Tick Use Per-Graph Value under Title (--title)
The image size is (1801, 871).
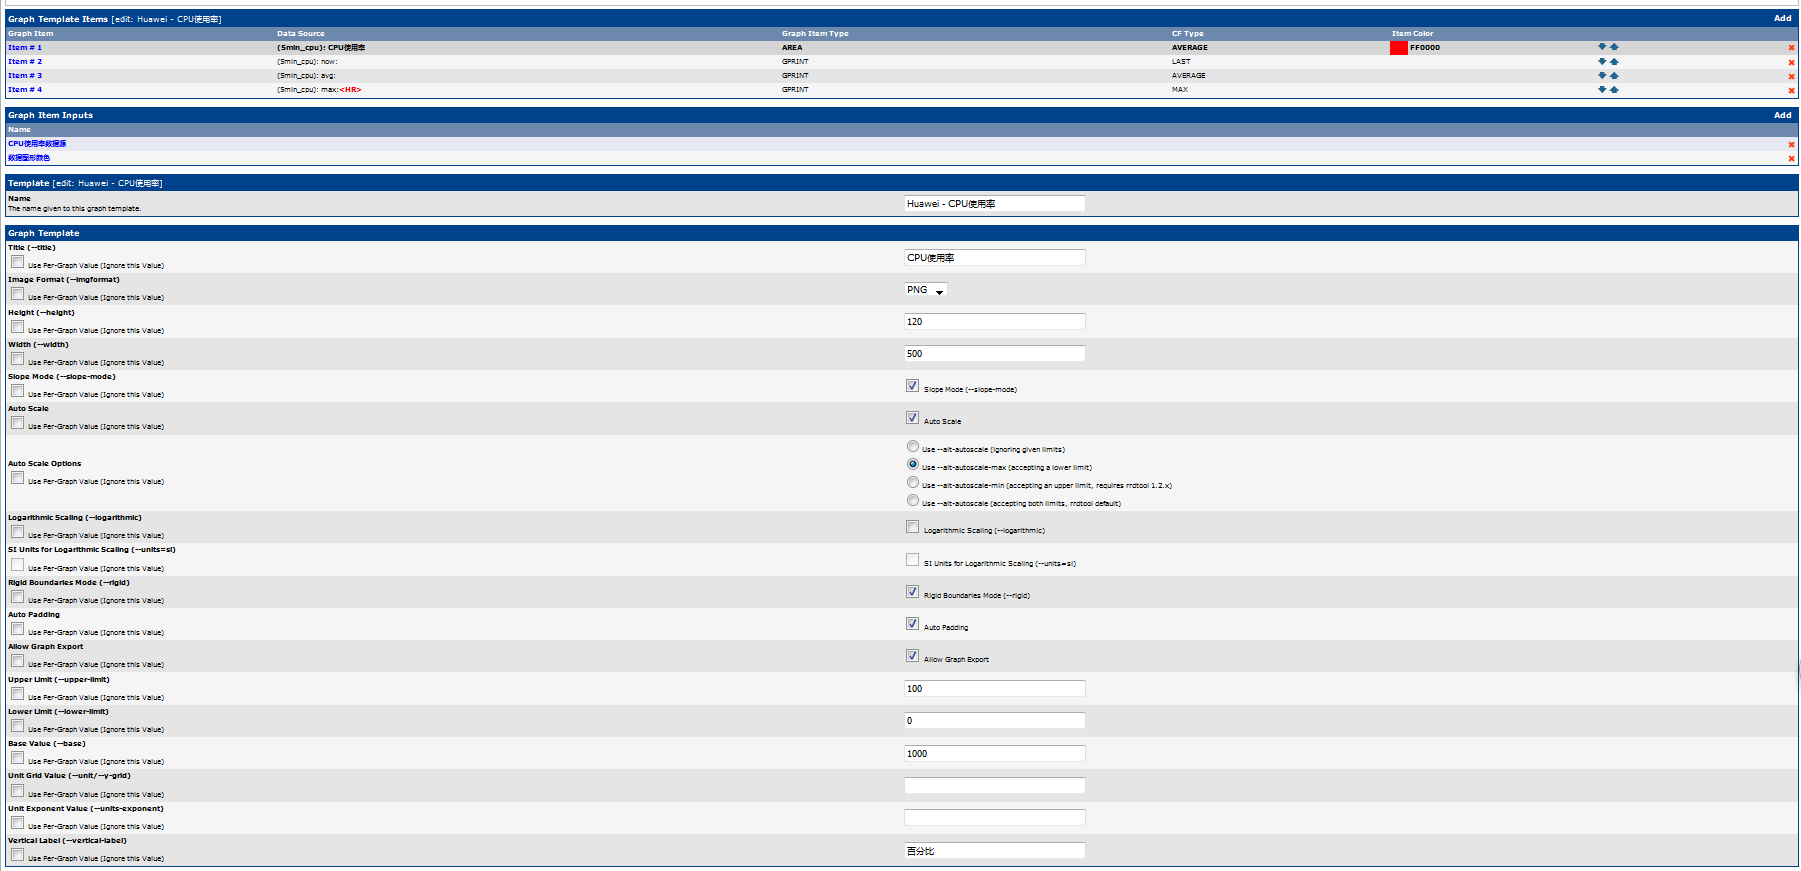(x=17, y=262)
